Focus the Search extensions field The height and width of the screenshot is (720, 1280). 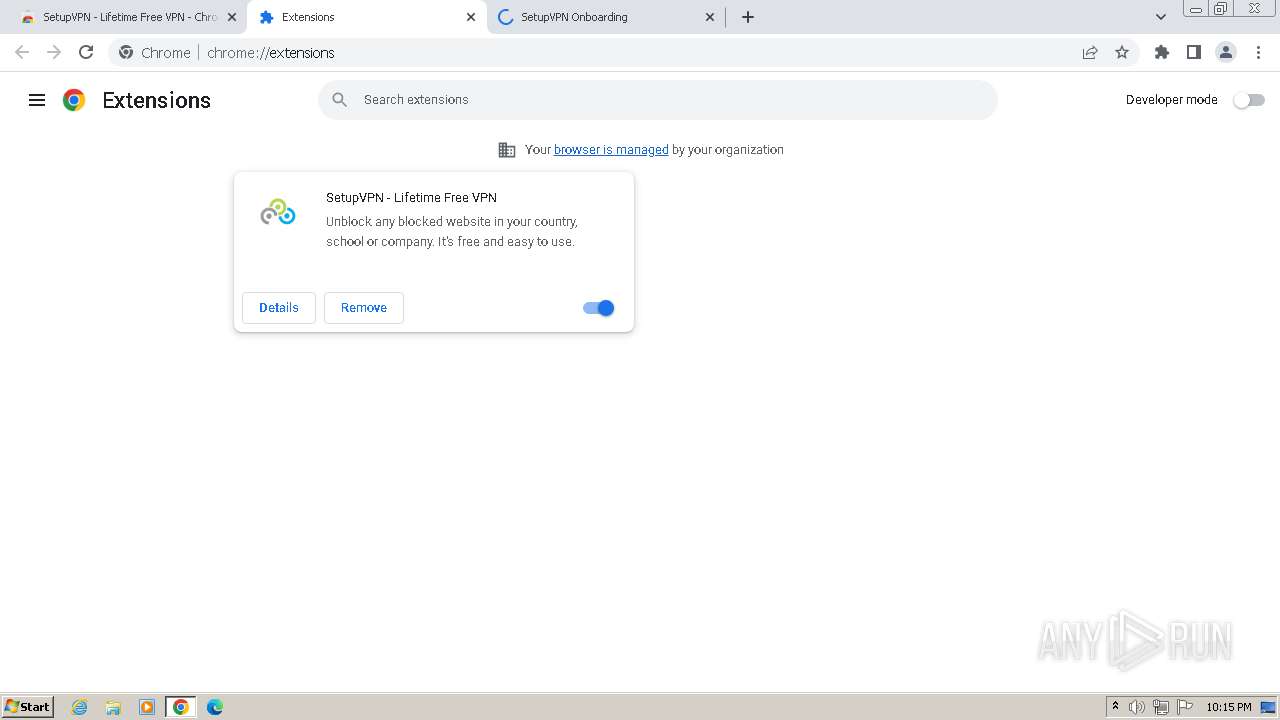[x=658, y=100]
